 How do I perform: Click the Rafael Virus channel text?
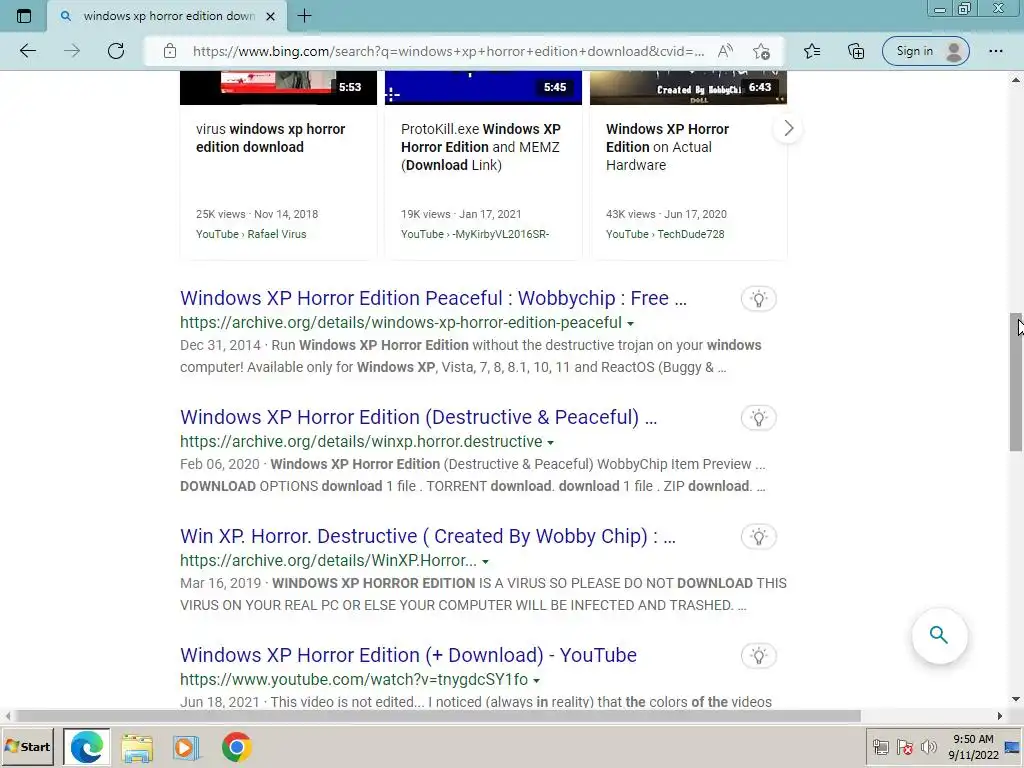pyautogui.click(x=277, y=234)
